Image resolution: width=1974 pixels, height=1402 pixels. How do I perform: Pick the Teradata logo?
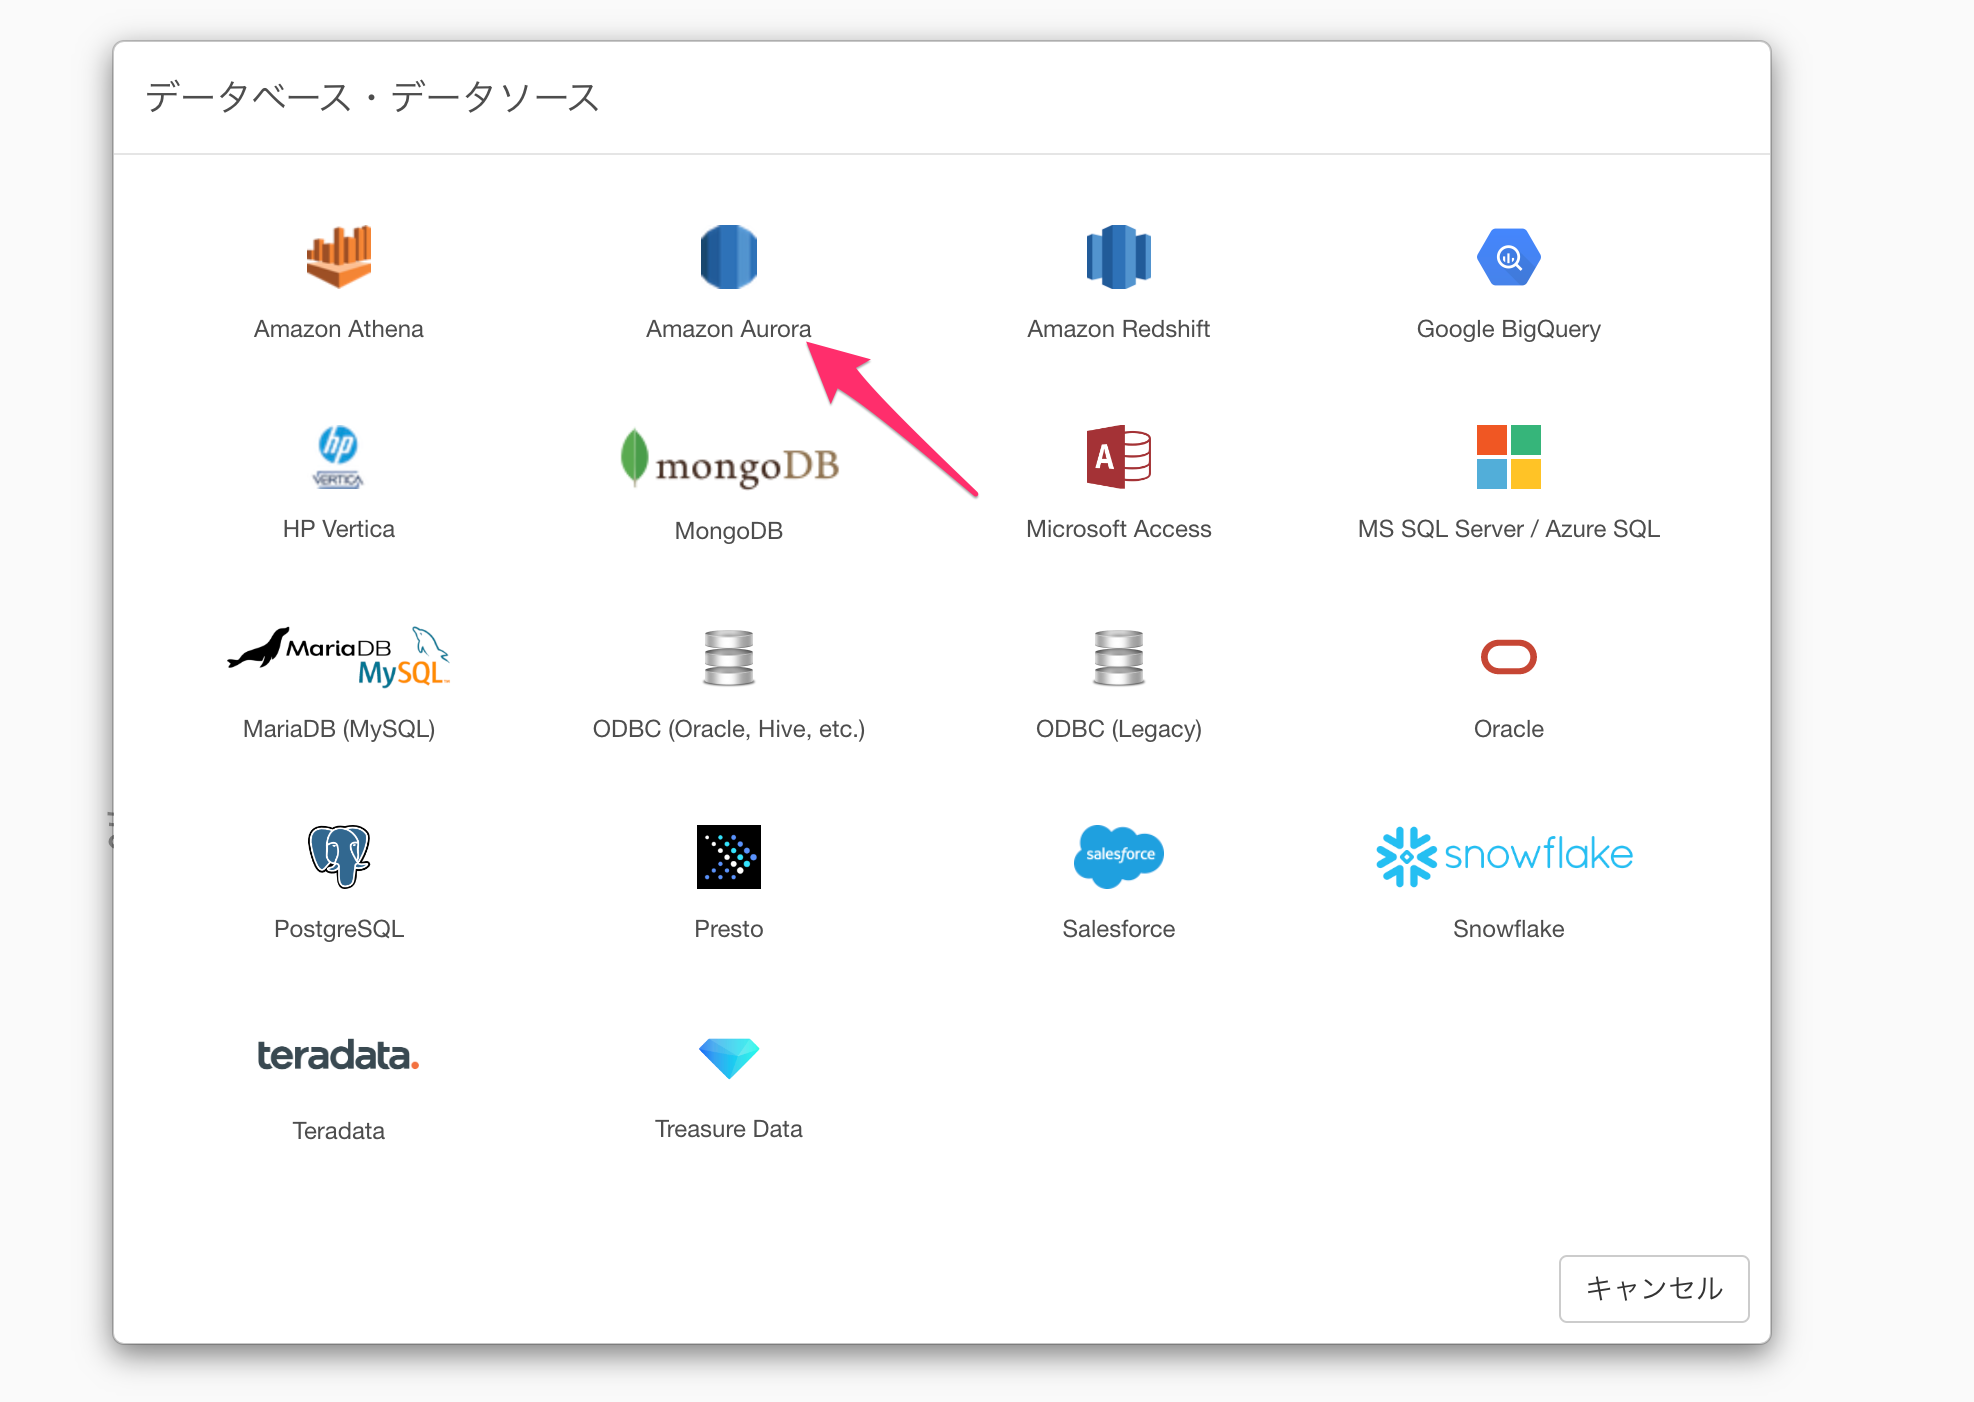point(338,1056)
